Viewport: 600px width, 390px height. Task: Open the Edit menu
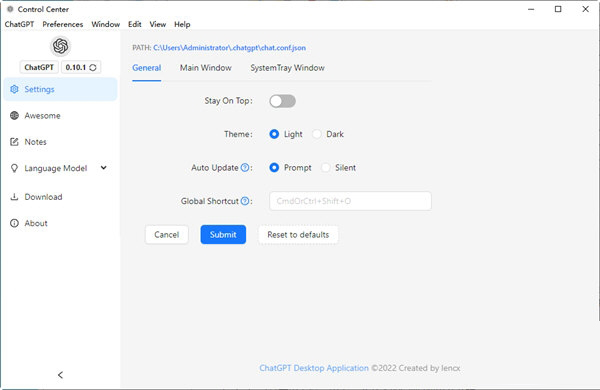(x=135, y=24)
